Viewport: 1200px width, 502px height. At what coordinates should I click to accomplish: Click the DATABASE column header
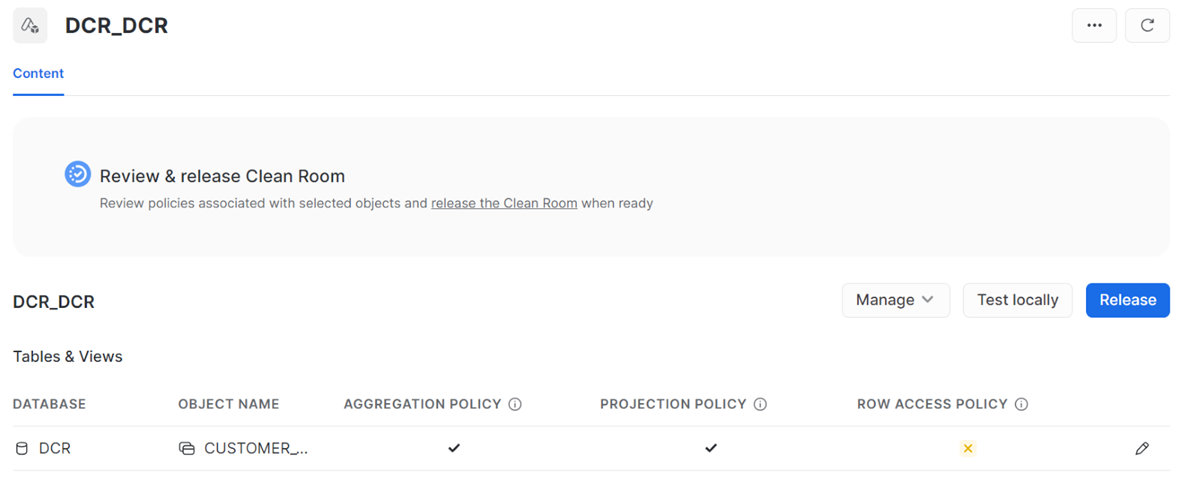(x=49, y=405)
